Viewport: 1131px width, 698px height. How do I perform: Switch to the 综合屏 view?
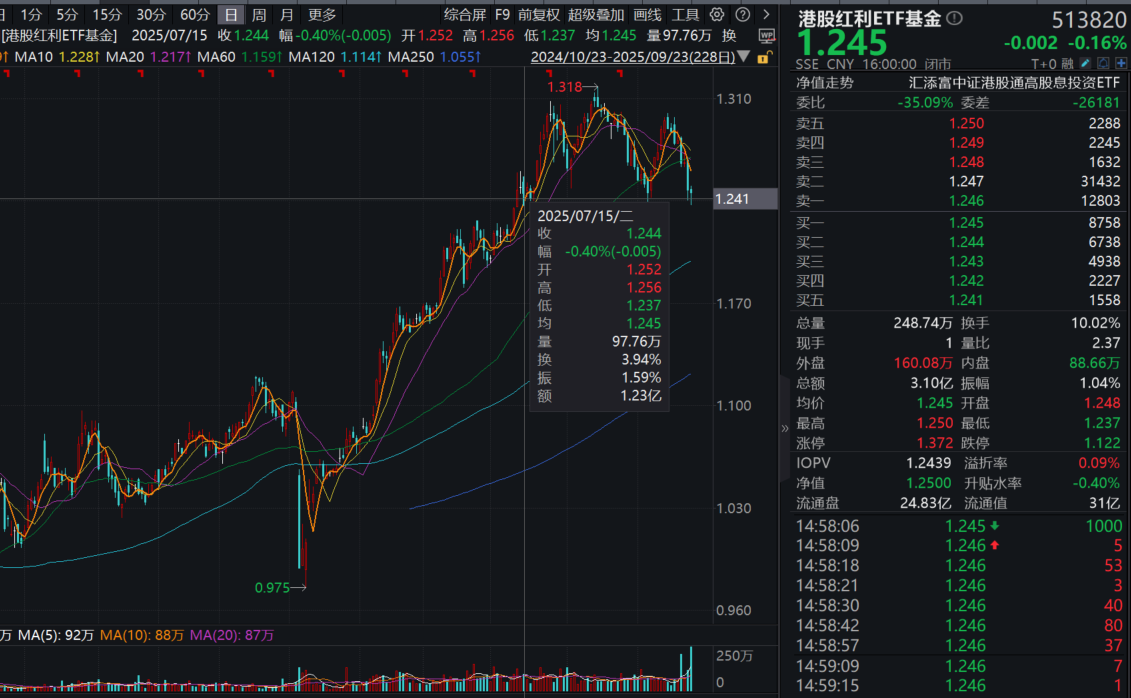464,15
